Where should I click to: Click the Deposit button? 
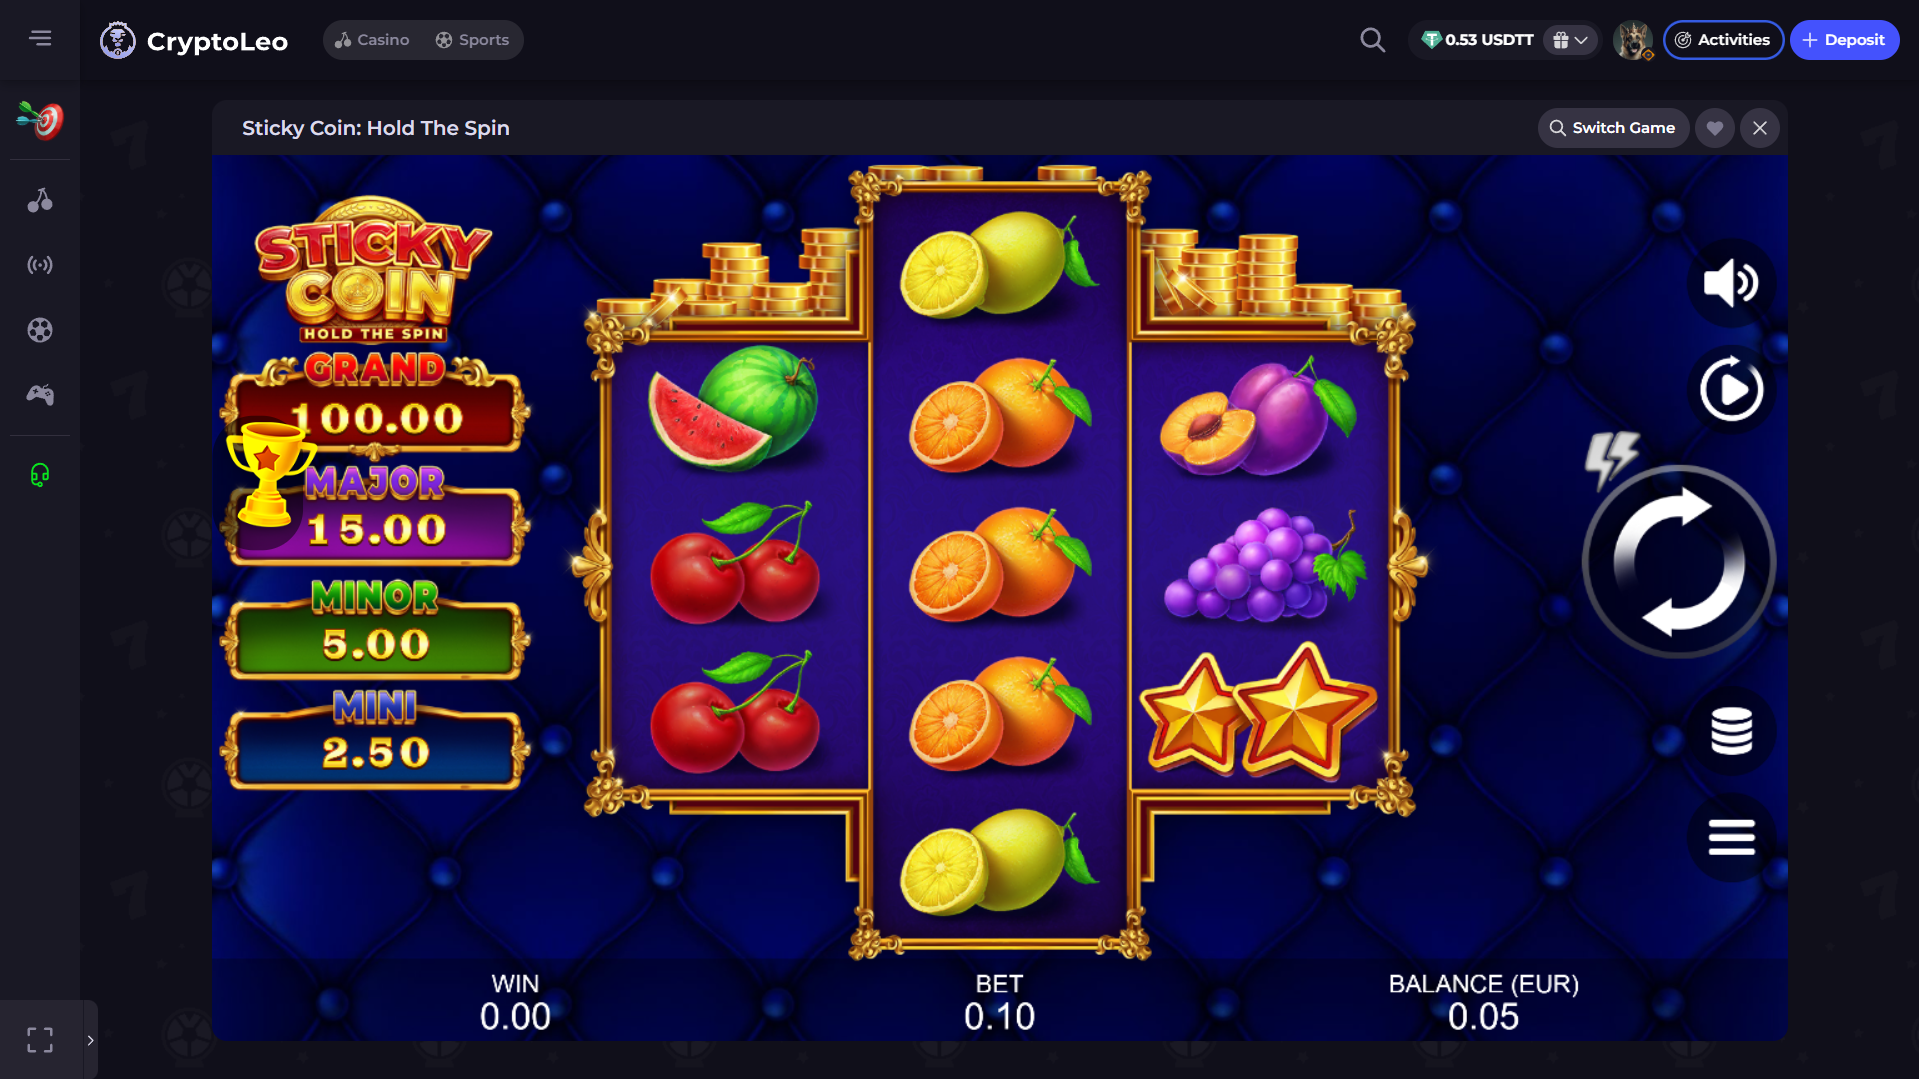(1844, 40)
